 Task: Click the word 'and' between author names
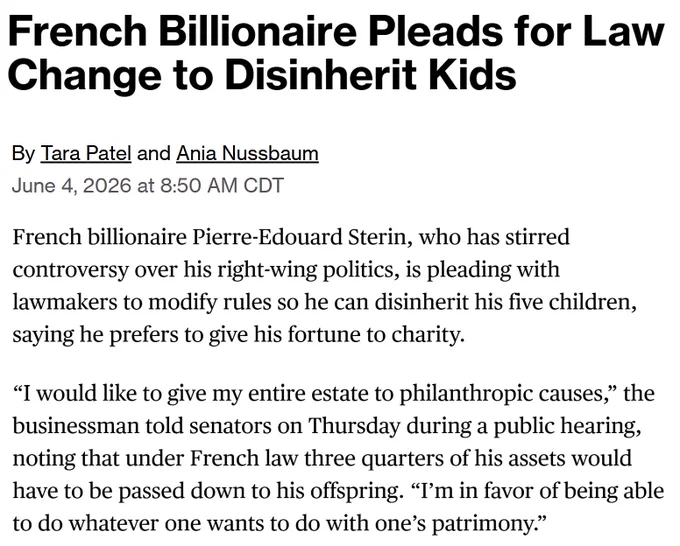(154, 154)
